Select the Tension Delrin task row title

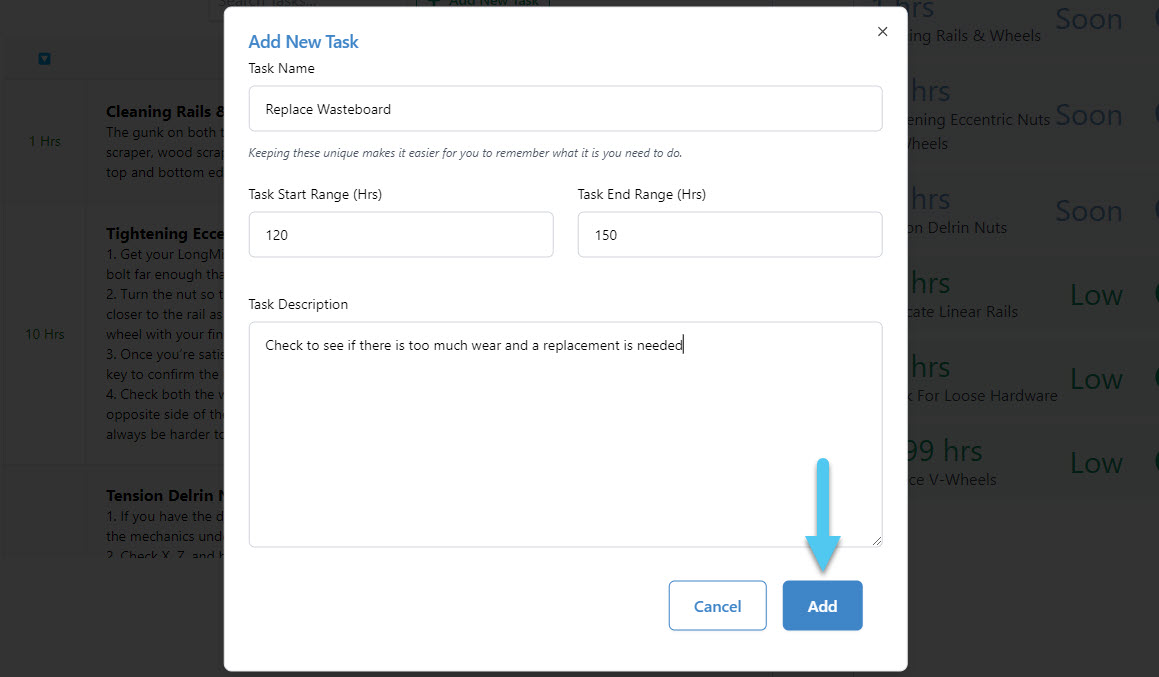point(160,496)
